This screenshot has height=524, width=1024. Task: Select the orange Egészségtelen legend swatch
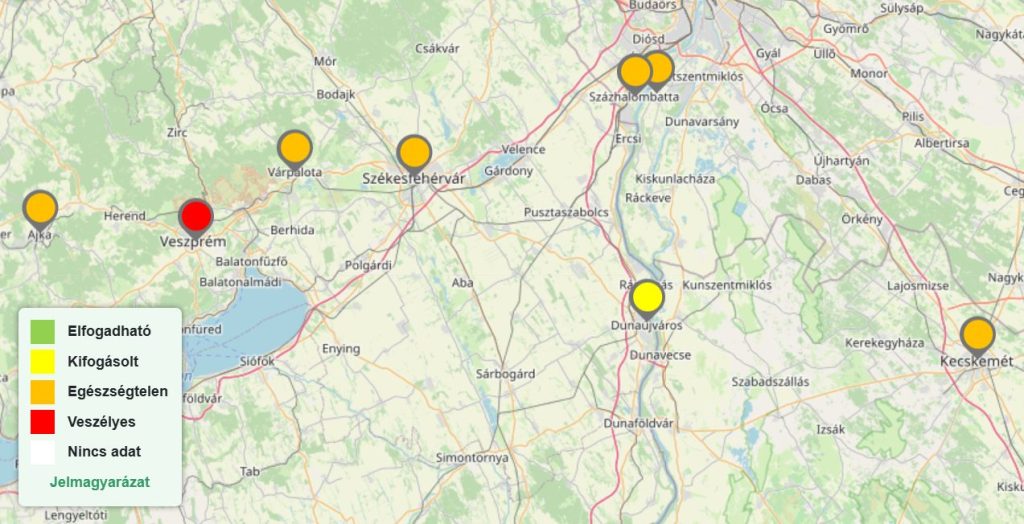click(x=42, y=391)
